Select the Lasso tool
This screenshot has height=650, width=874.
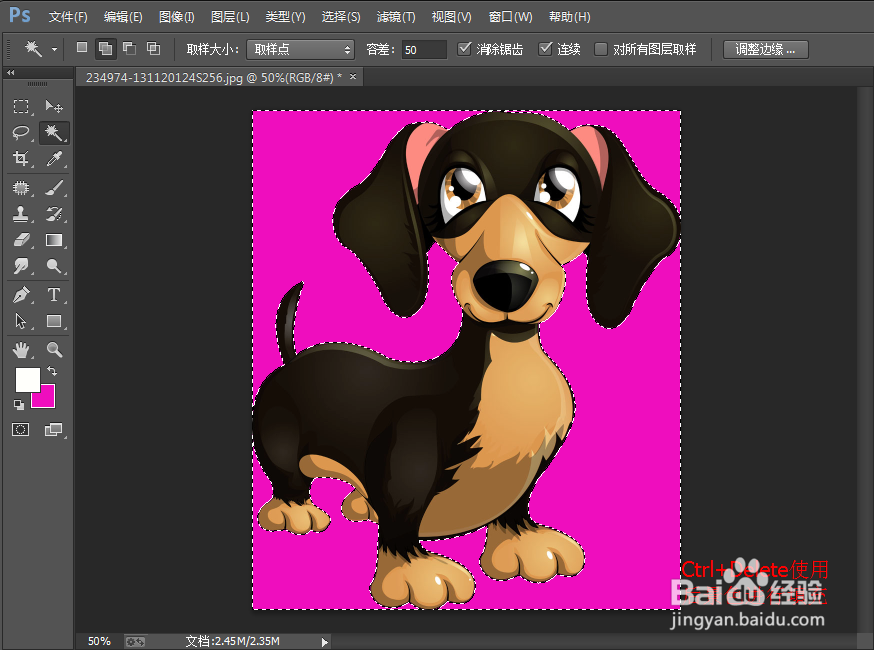[x=21, y=133]
